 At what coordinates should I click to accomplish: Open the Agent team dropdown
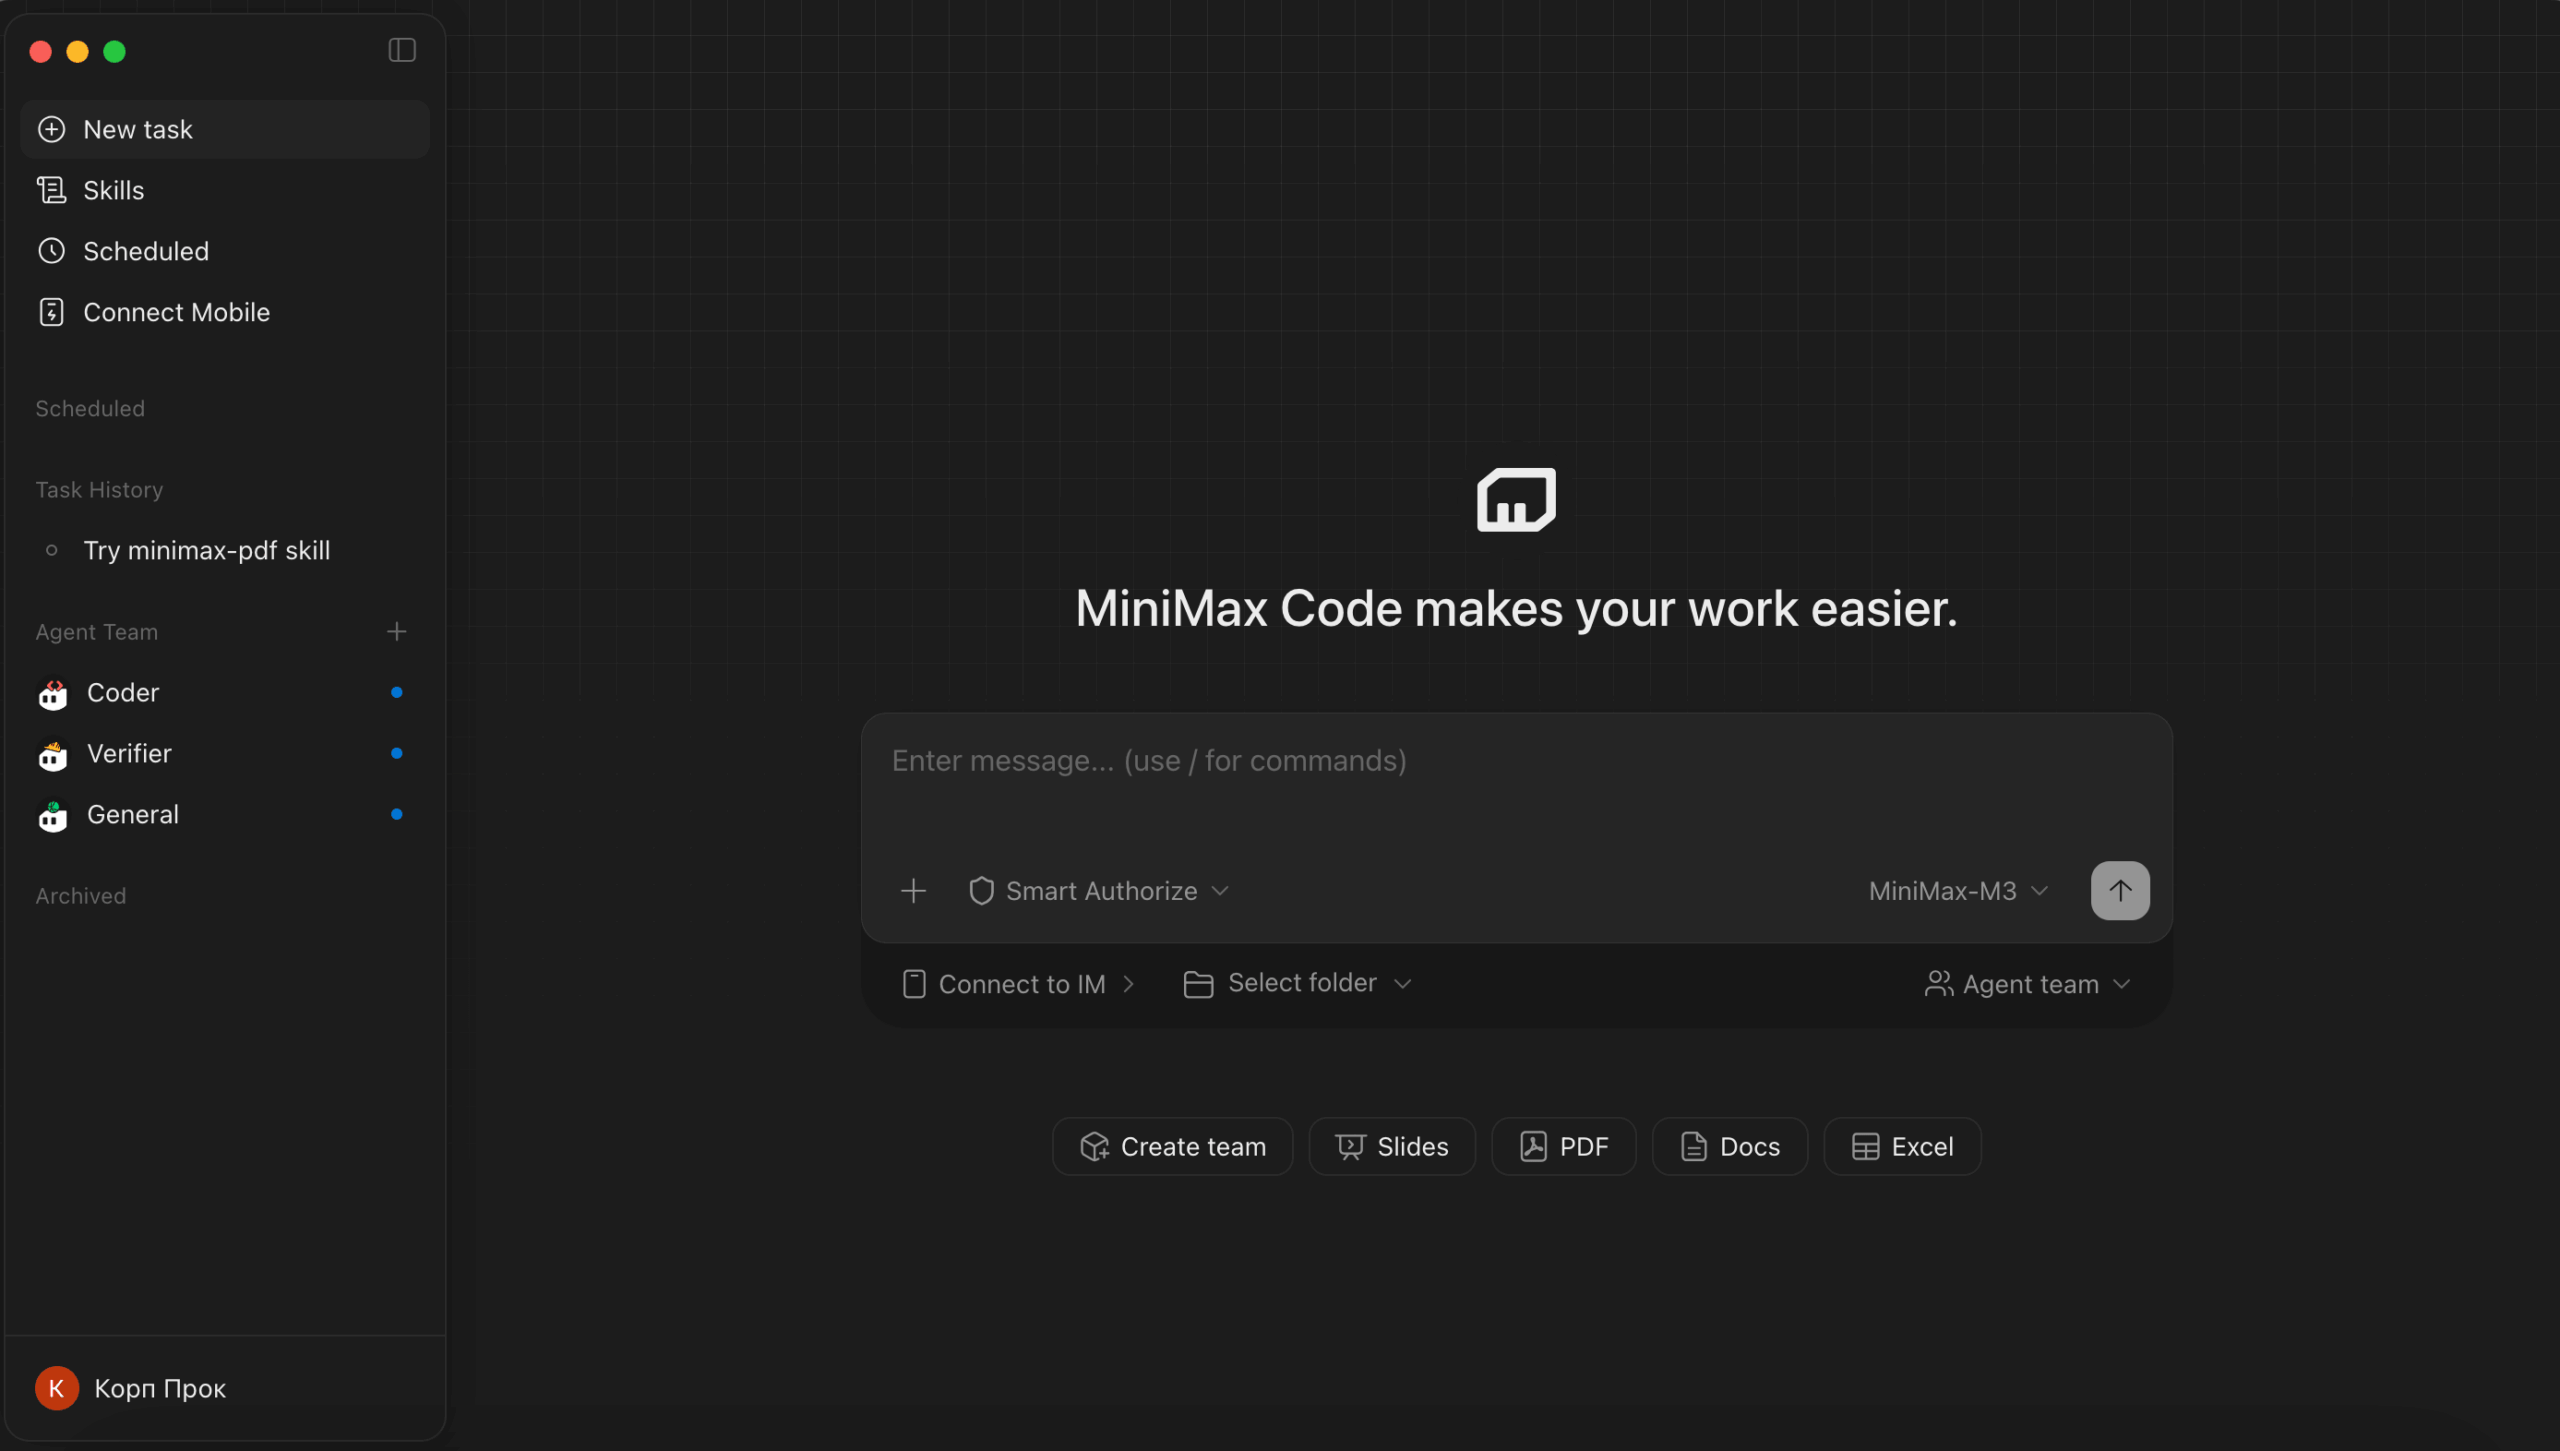pyautogui.click(x=2027, y=984)
